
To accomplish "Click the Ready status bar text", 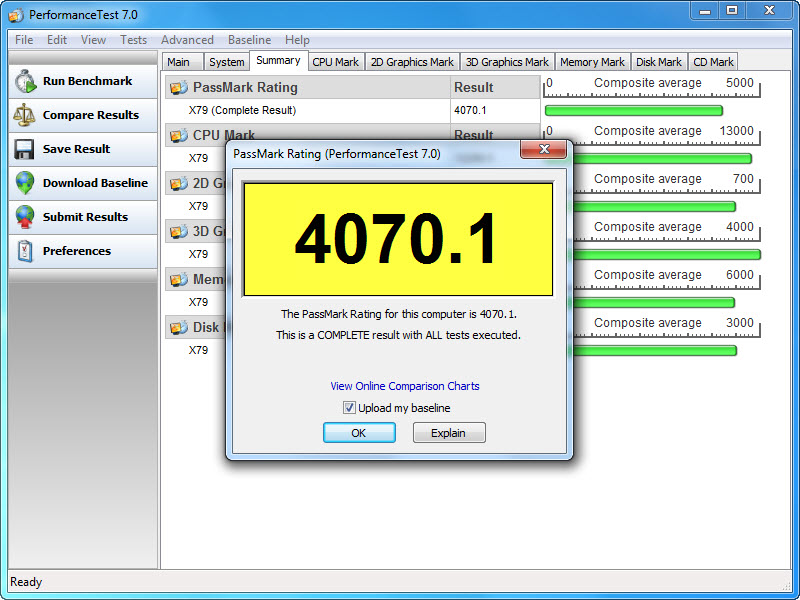I will coord(26,582).
